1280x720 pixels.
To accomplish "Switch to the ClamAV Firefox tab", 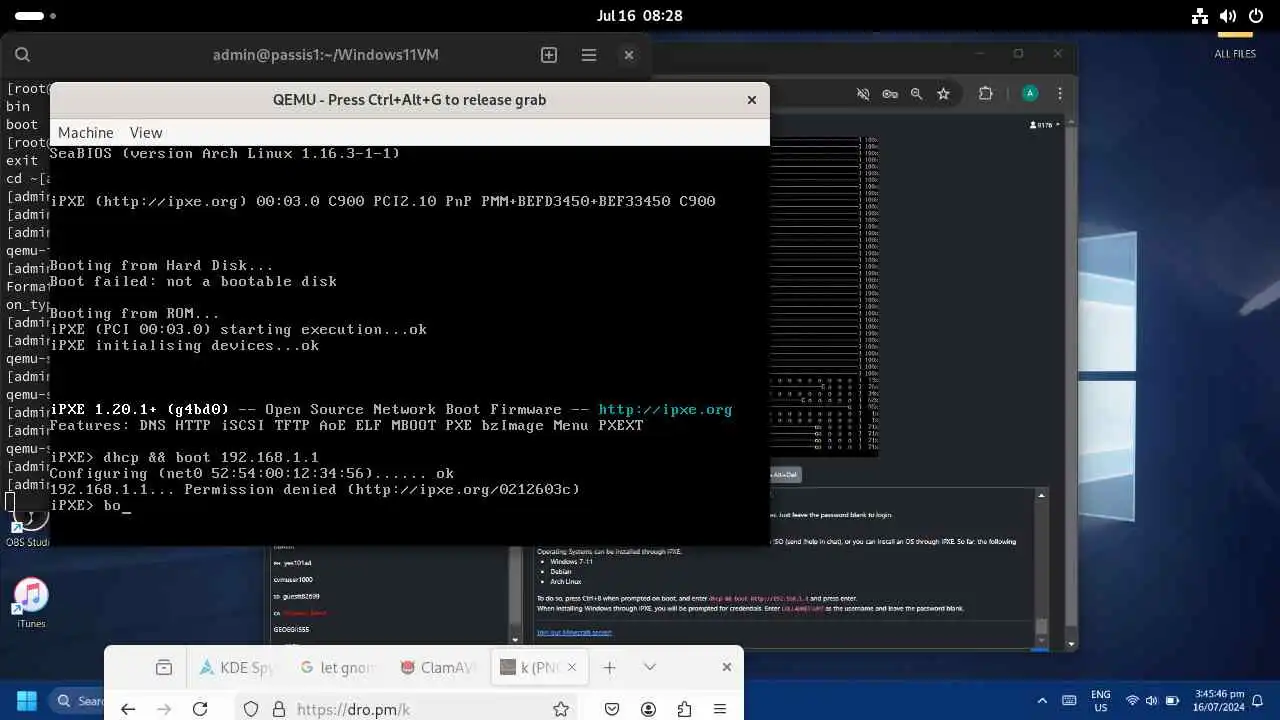I will 437,667.
